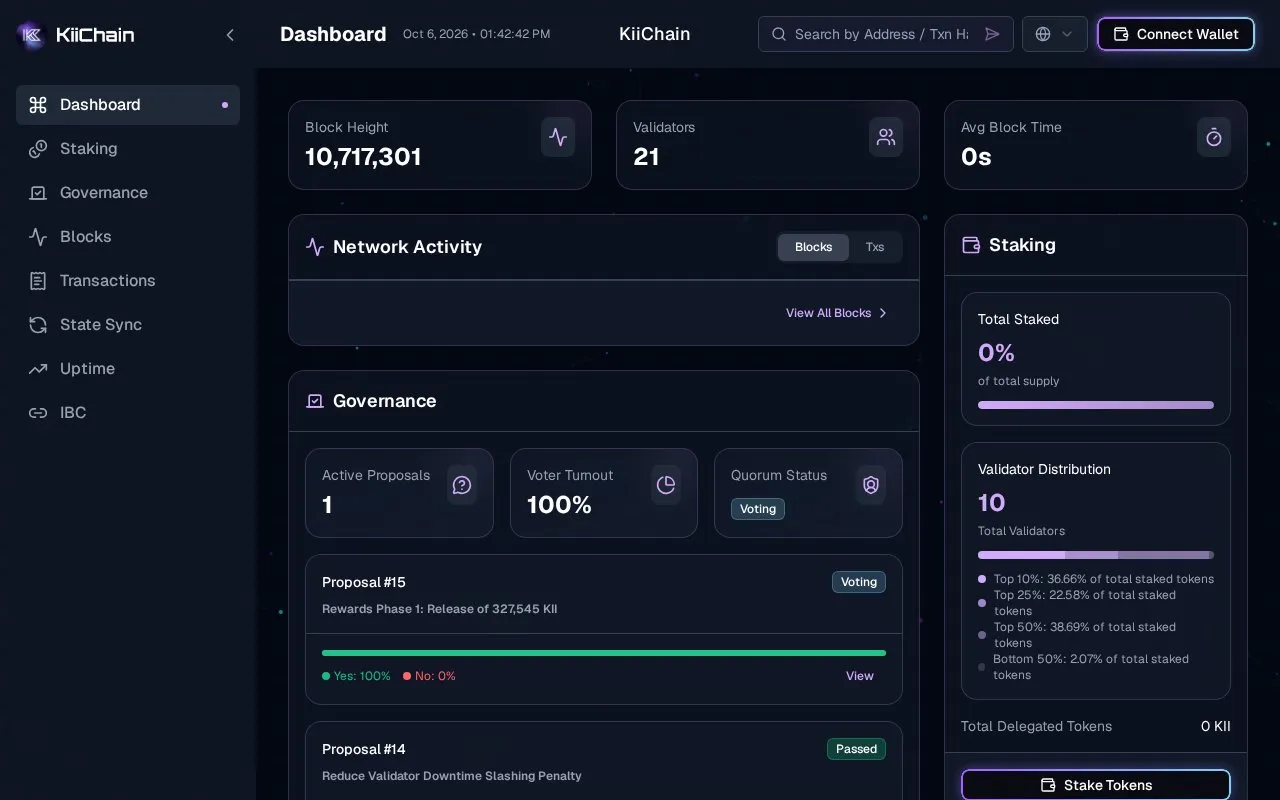Click the Transactions document icon in sidebar
Image resolution: width=1280 pixels, height=800 pixels.
(x=38, y=281)
